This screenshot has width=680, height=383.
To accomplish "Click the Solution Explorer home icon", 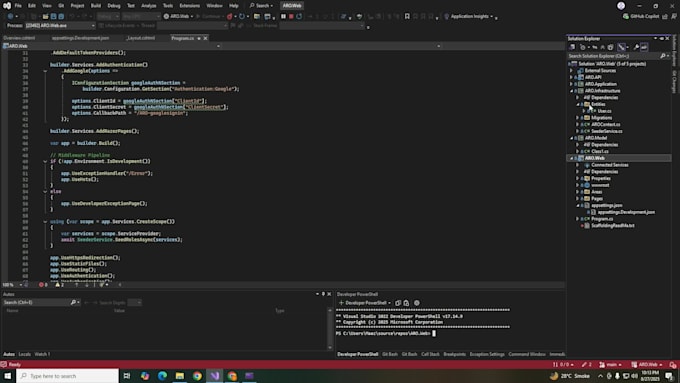I will click(x=572, y=47).
